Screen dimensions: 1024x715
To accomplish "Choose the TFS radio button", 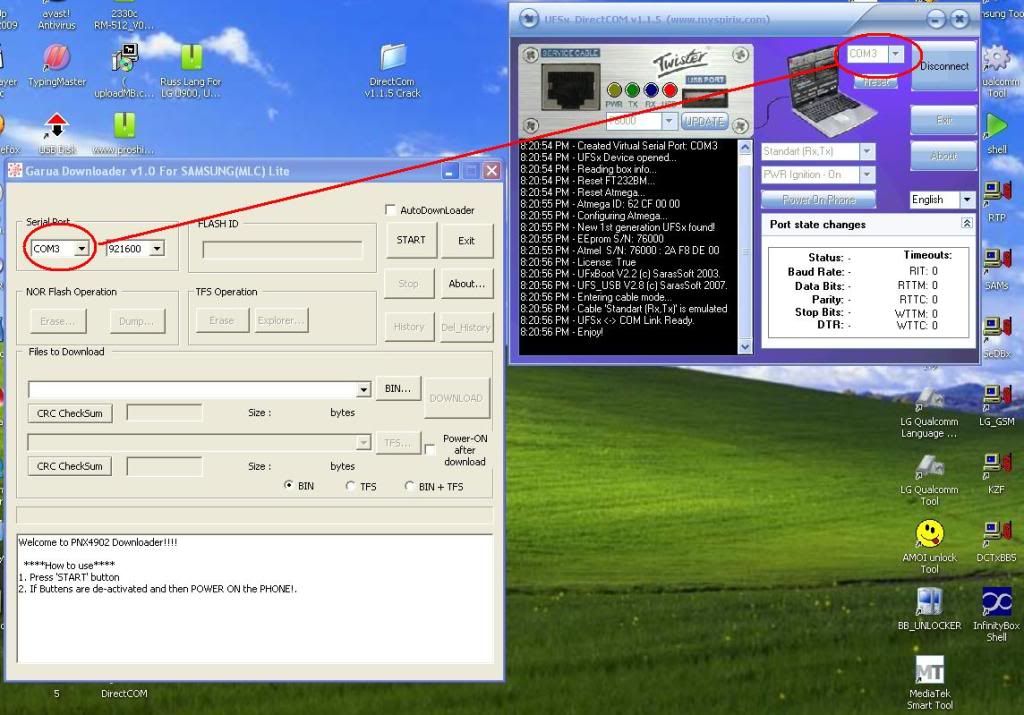I will coord(350,487).
